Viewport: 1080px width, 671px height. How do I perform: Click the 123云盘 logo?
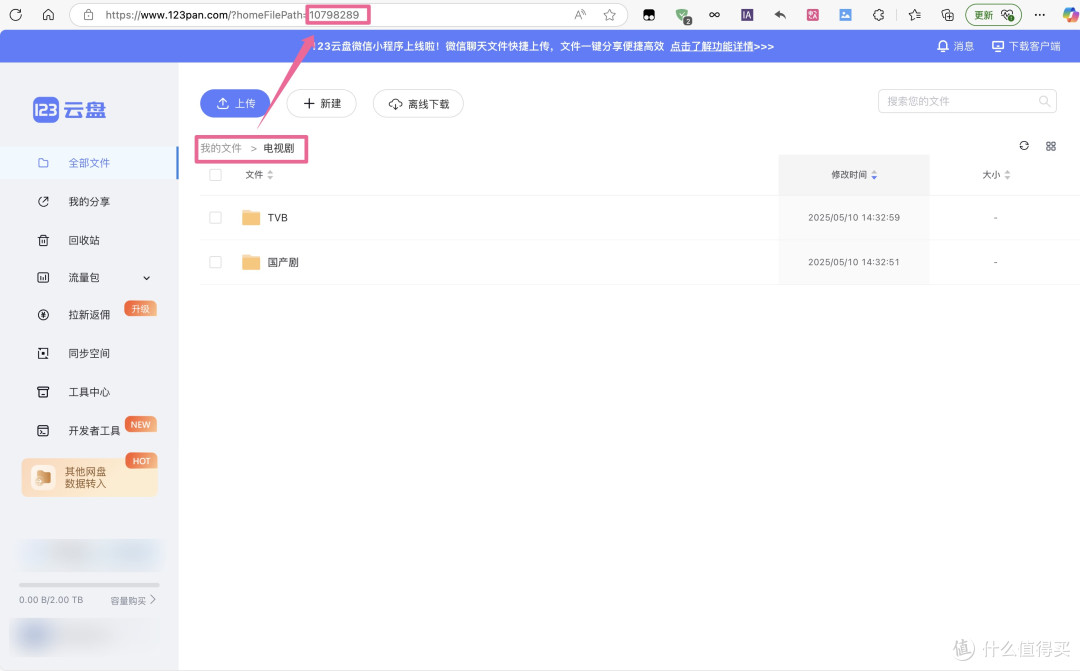pyautogui.click(x=70, y=110)
